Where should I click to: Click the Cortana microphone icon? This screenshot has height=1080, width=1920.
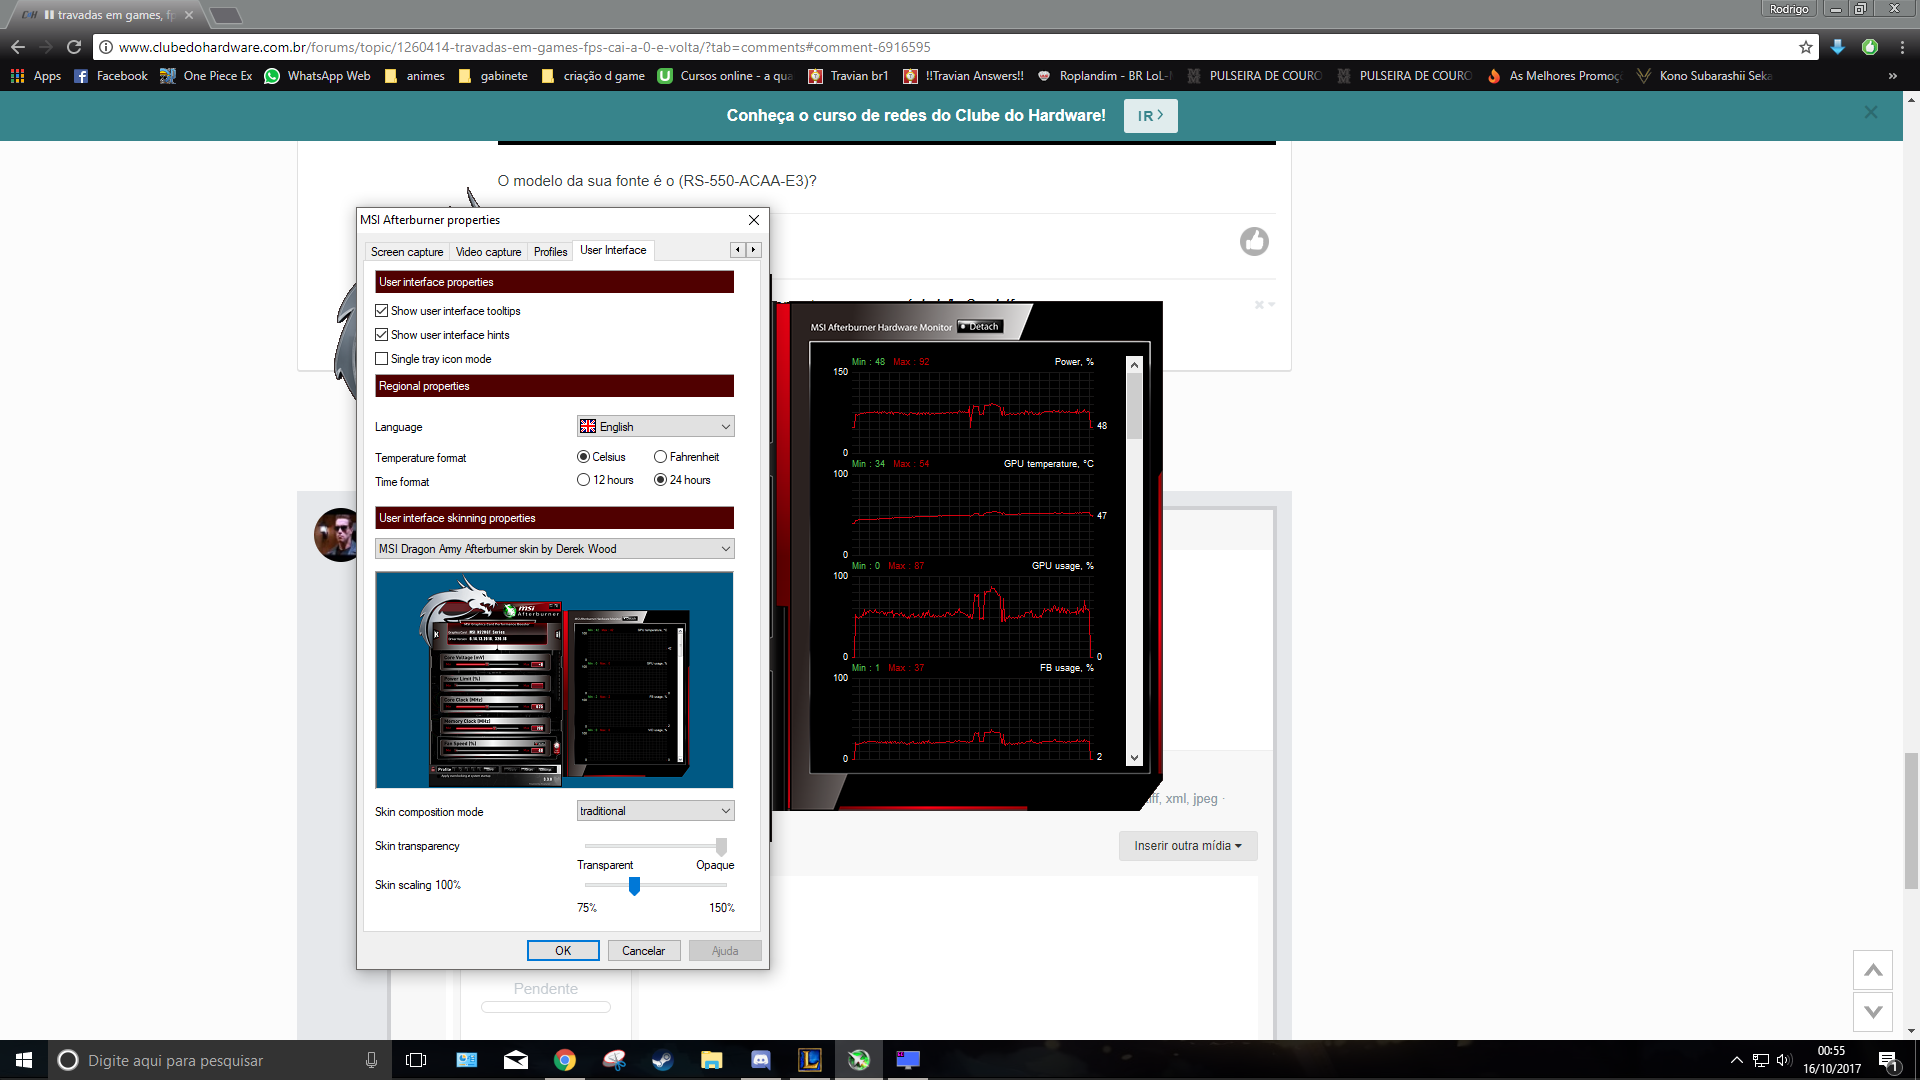(x=371, y=1060)
